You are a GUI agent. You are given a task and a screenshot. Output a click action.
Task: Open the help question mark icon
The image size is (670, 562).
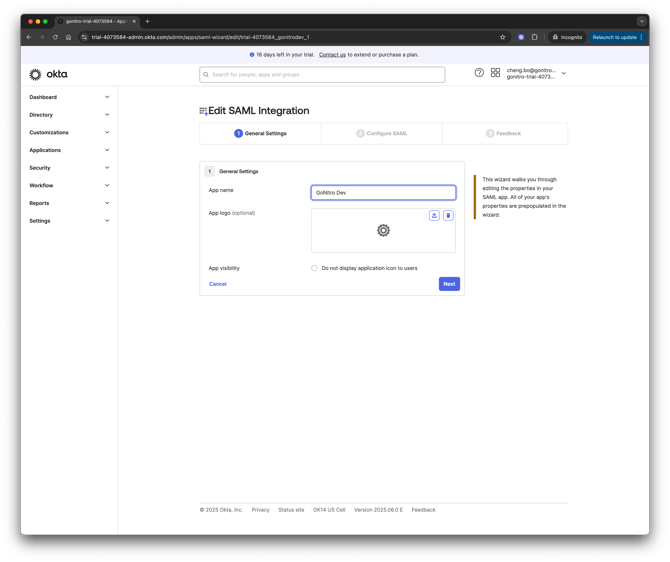coord(479,73)
